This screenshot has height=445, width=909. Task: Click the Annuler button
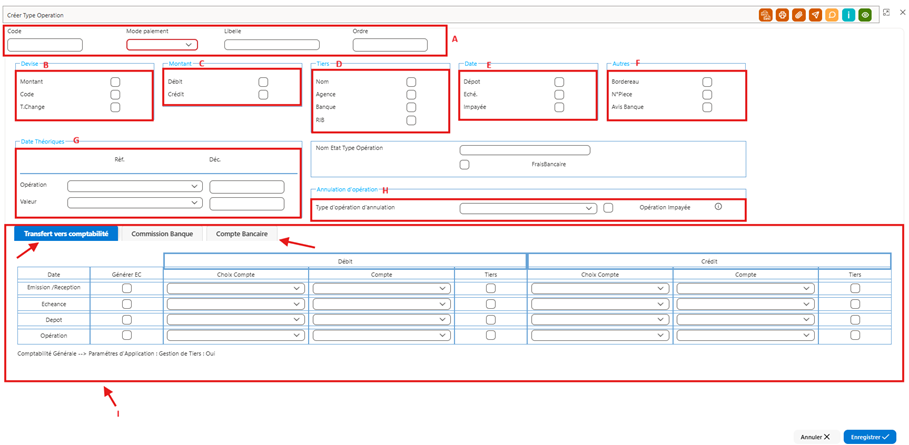(816, 437)
